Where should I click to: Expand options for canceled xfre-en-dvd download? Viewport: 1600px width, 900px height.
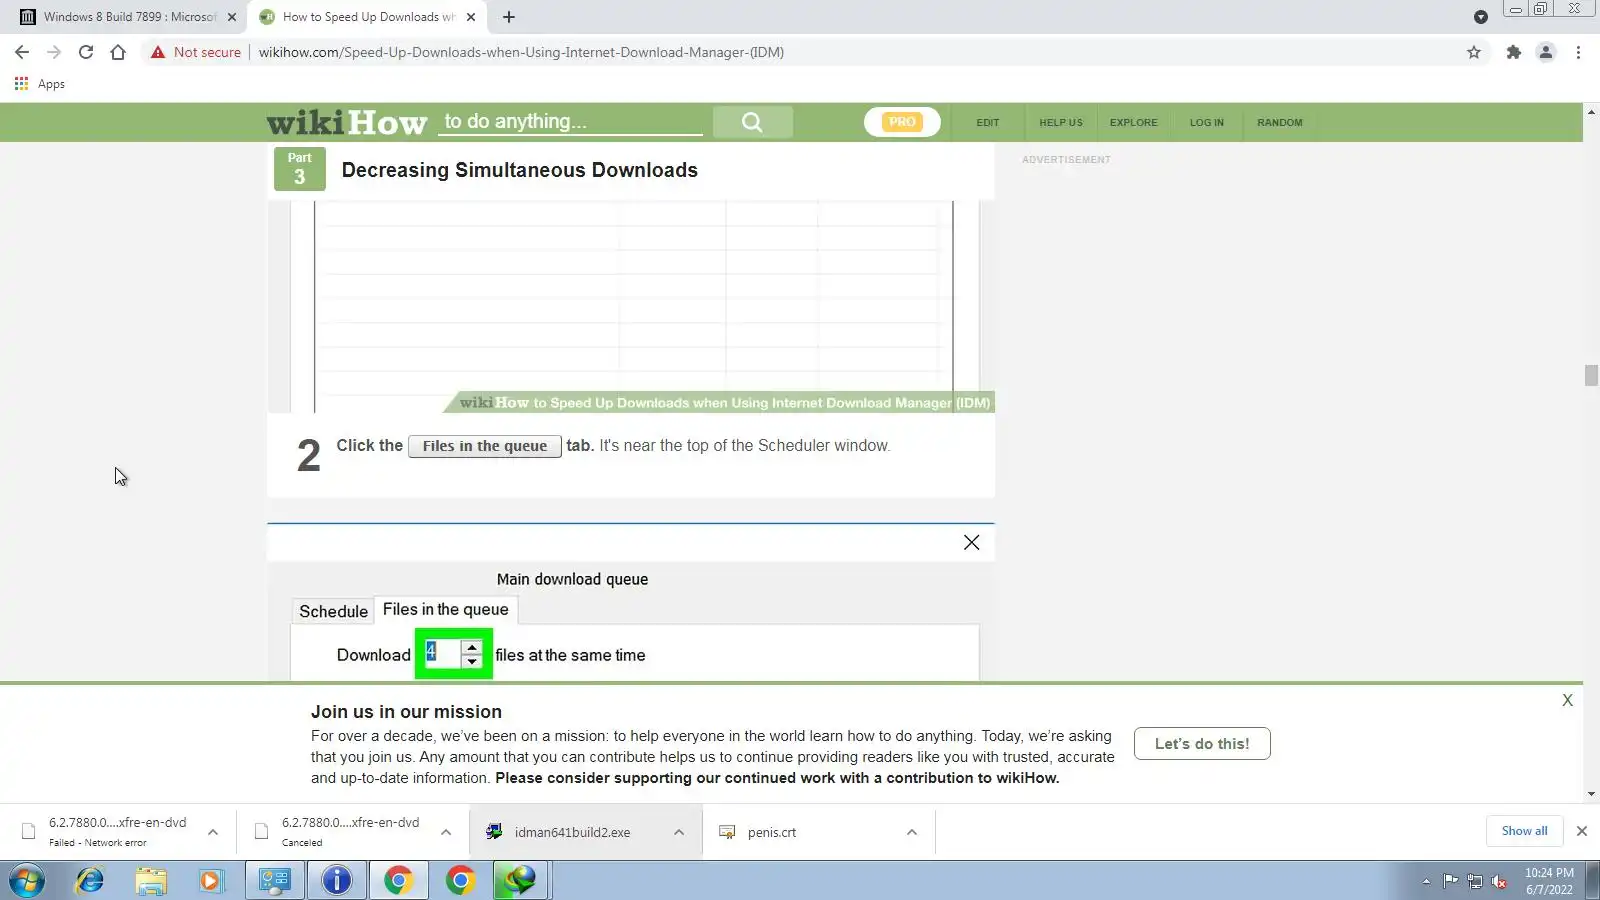coord(446,832)
